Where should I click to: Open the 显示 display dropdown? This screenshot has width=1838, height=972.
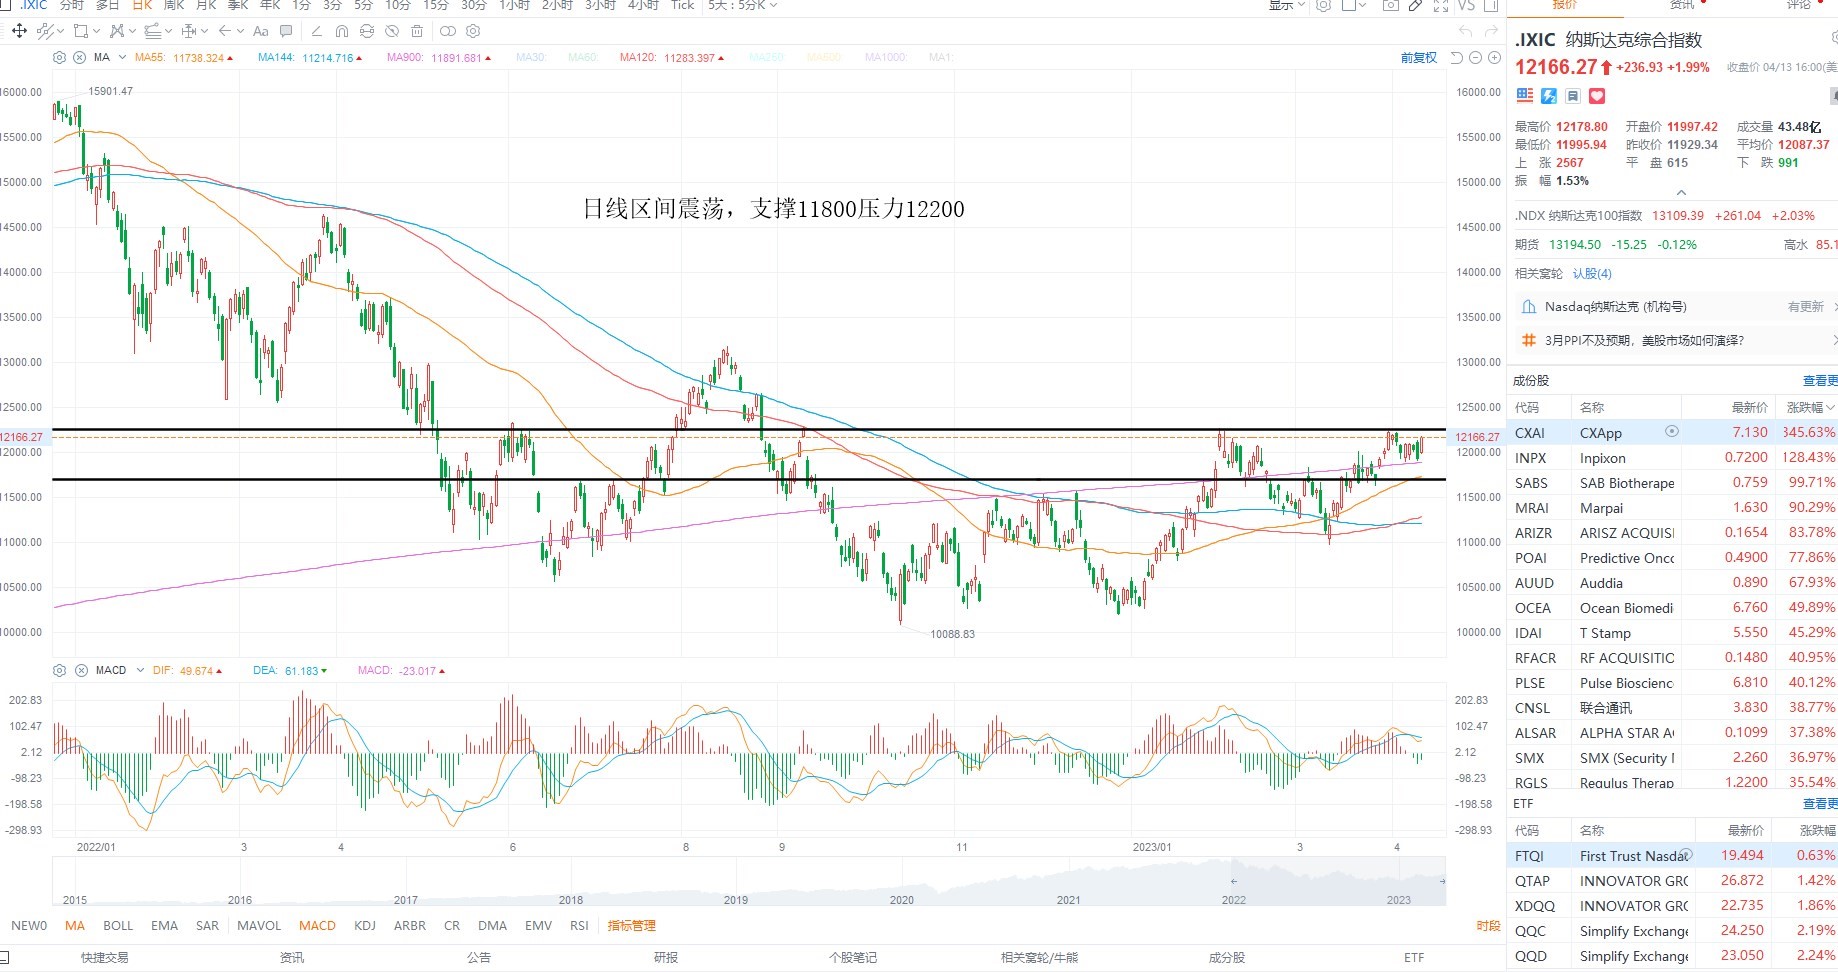[x=1286, y=5]
